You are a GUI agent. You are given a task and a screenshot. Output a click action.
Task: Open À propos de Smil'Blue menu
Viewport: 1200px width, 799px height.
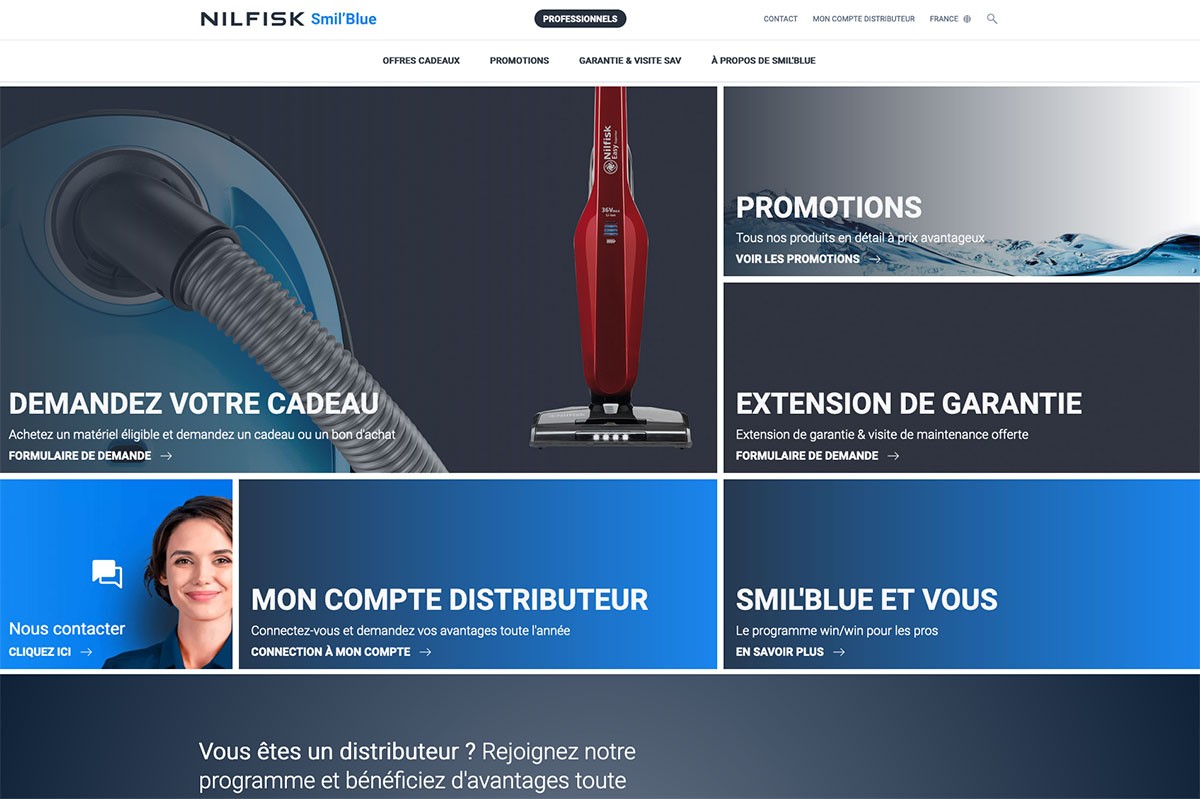[763, 61]
